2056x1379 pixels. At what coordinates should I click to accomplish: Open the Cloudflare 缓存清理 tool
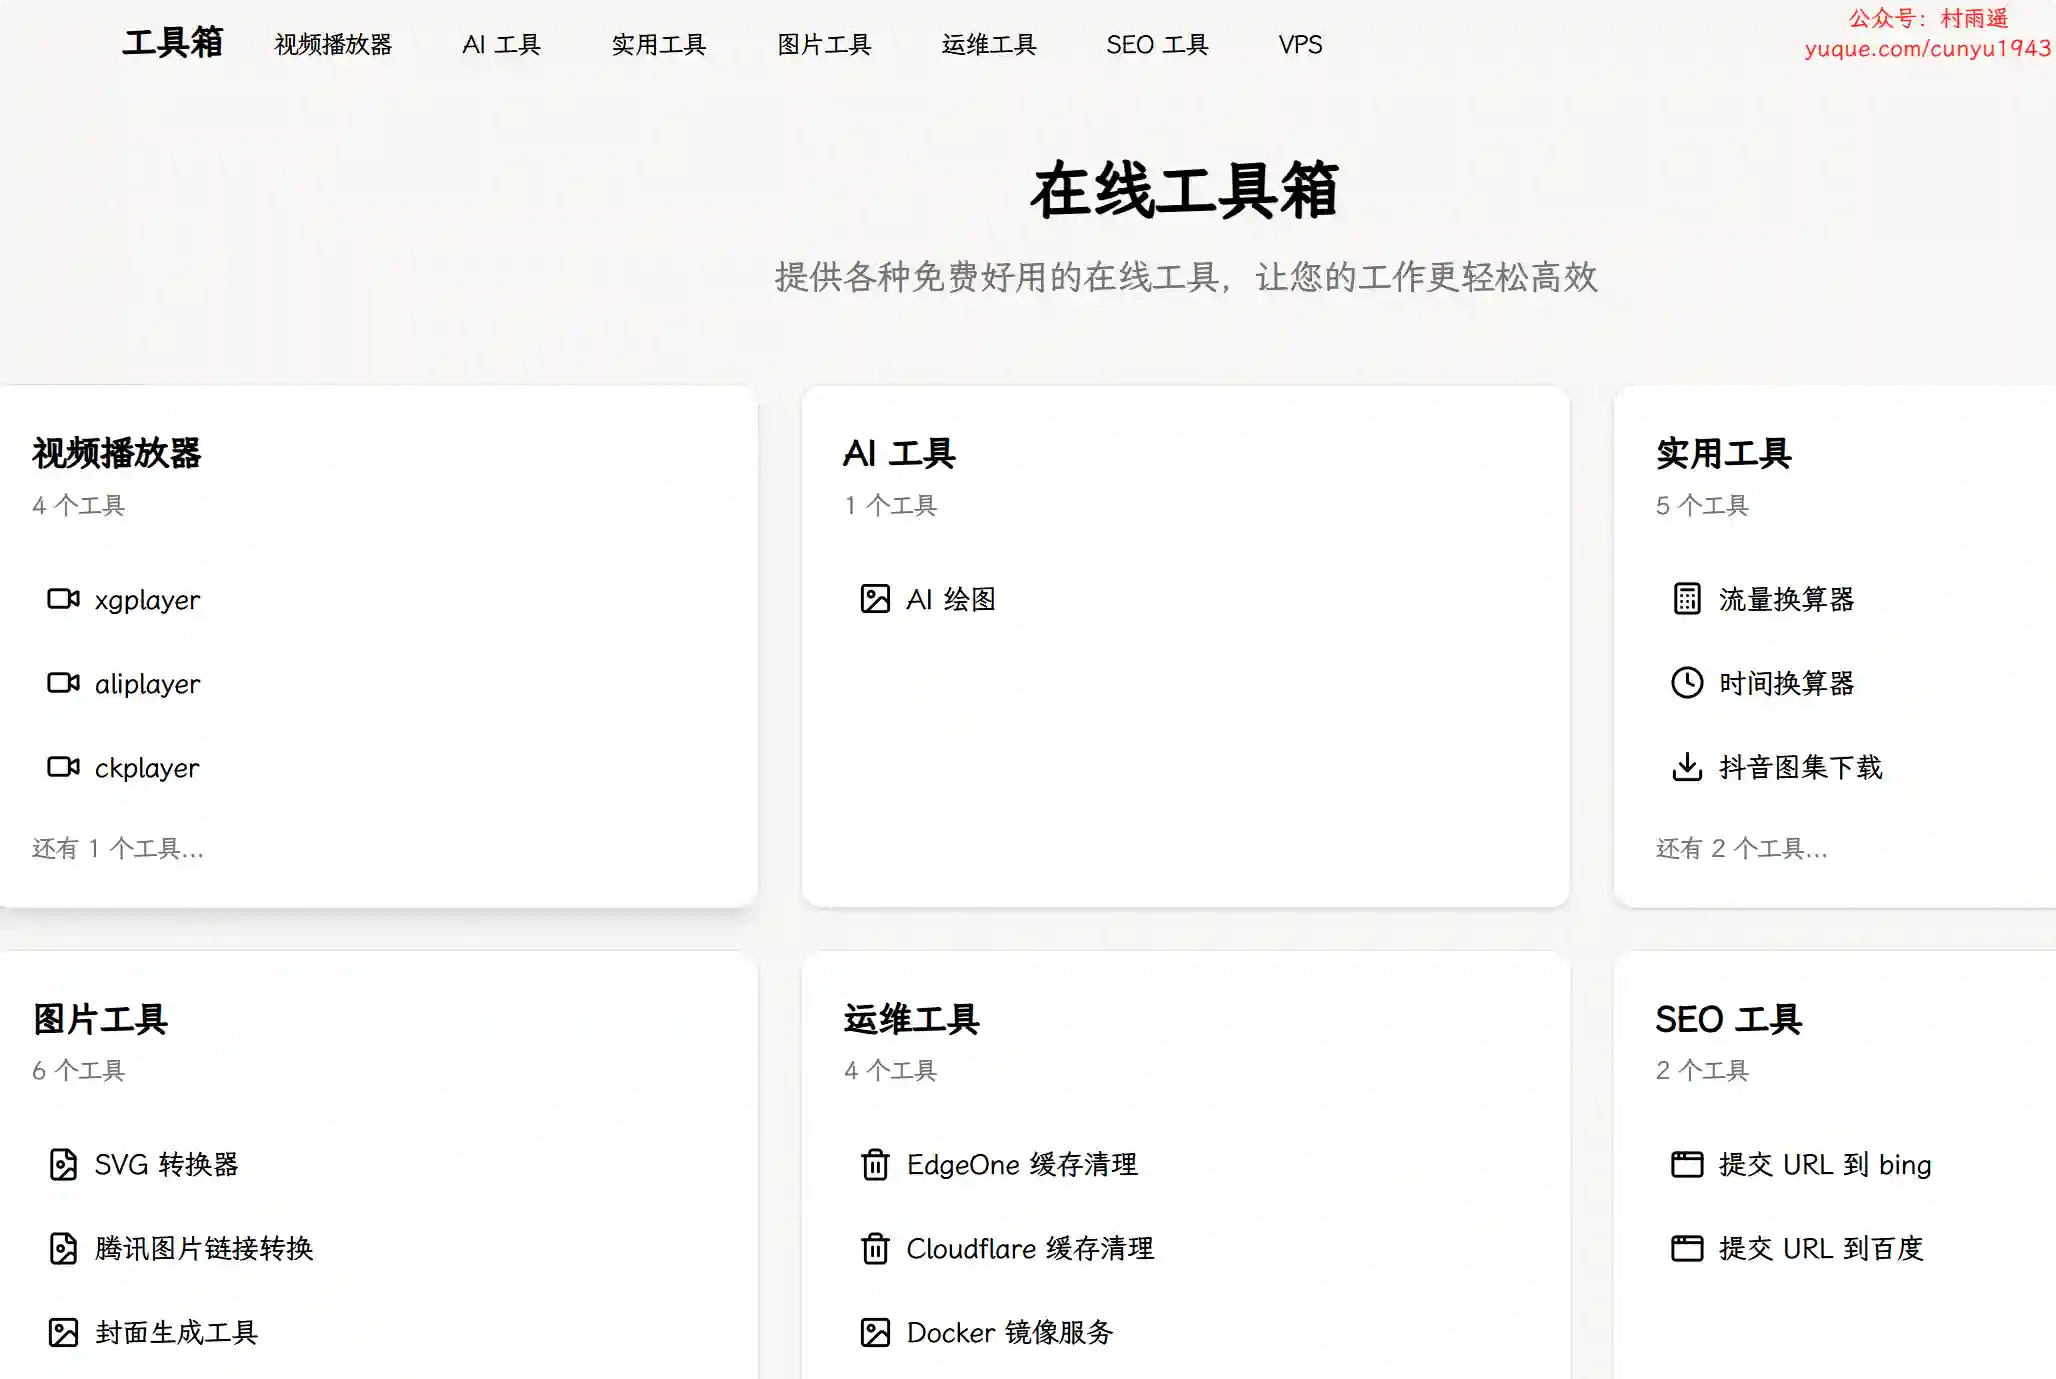click(x=1030, y=1248)
